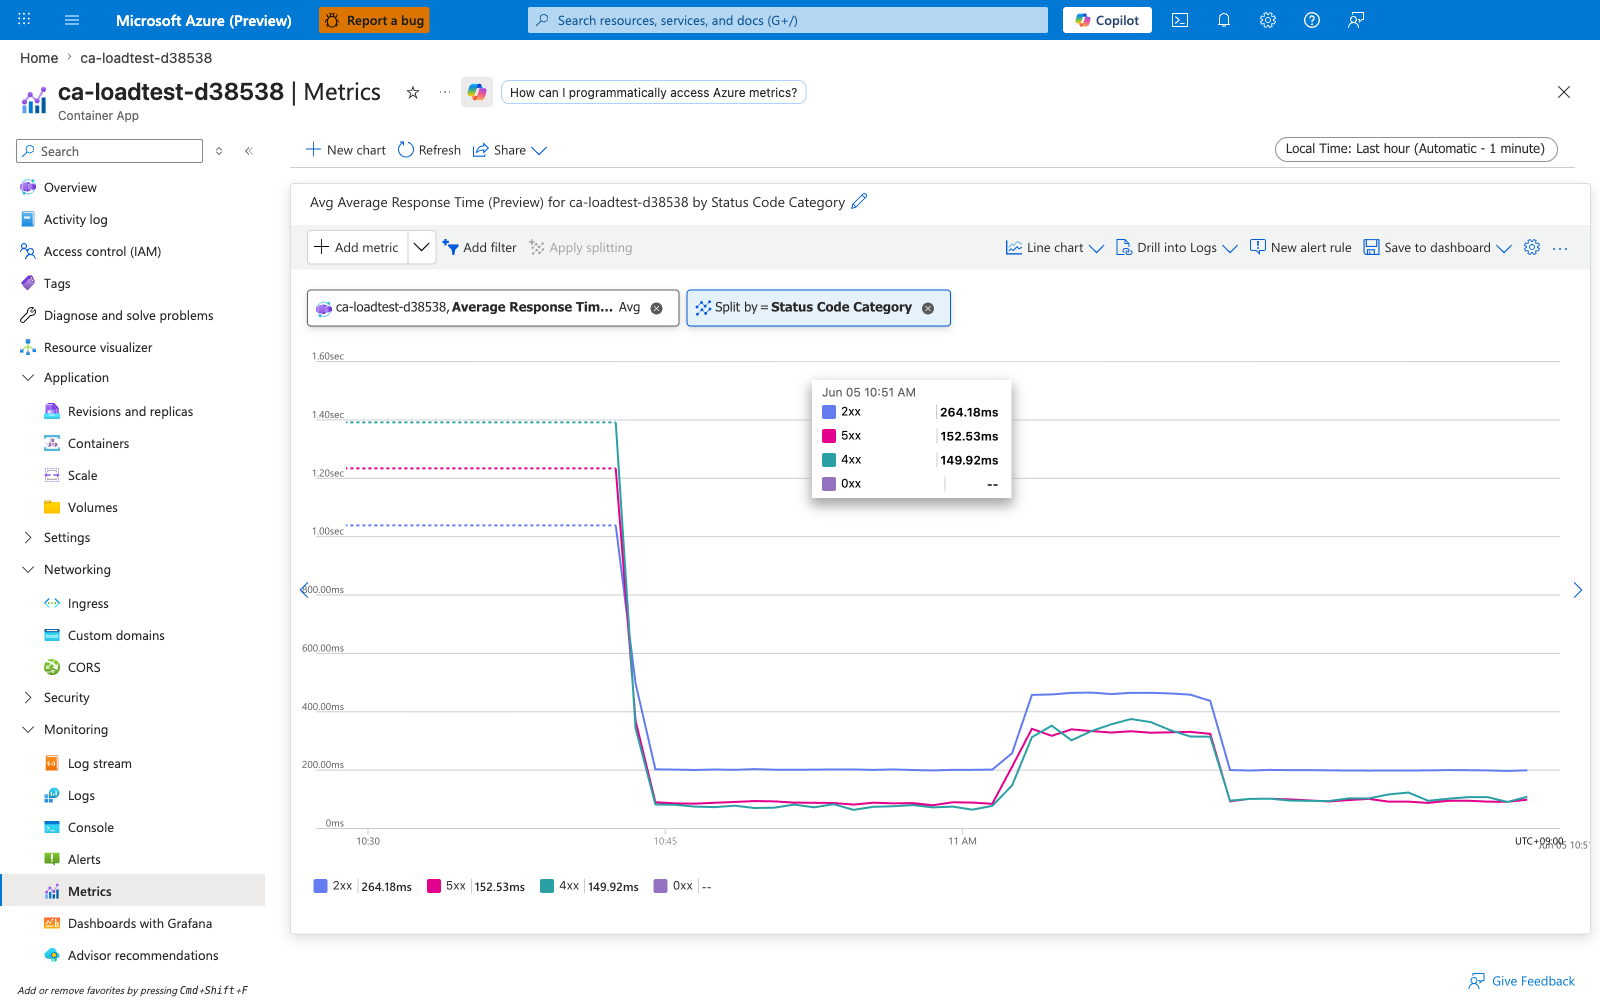Screen dimensions: 1600x1000
Task: Open the Local Time range picker
Action: coord(1416,149)
